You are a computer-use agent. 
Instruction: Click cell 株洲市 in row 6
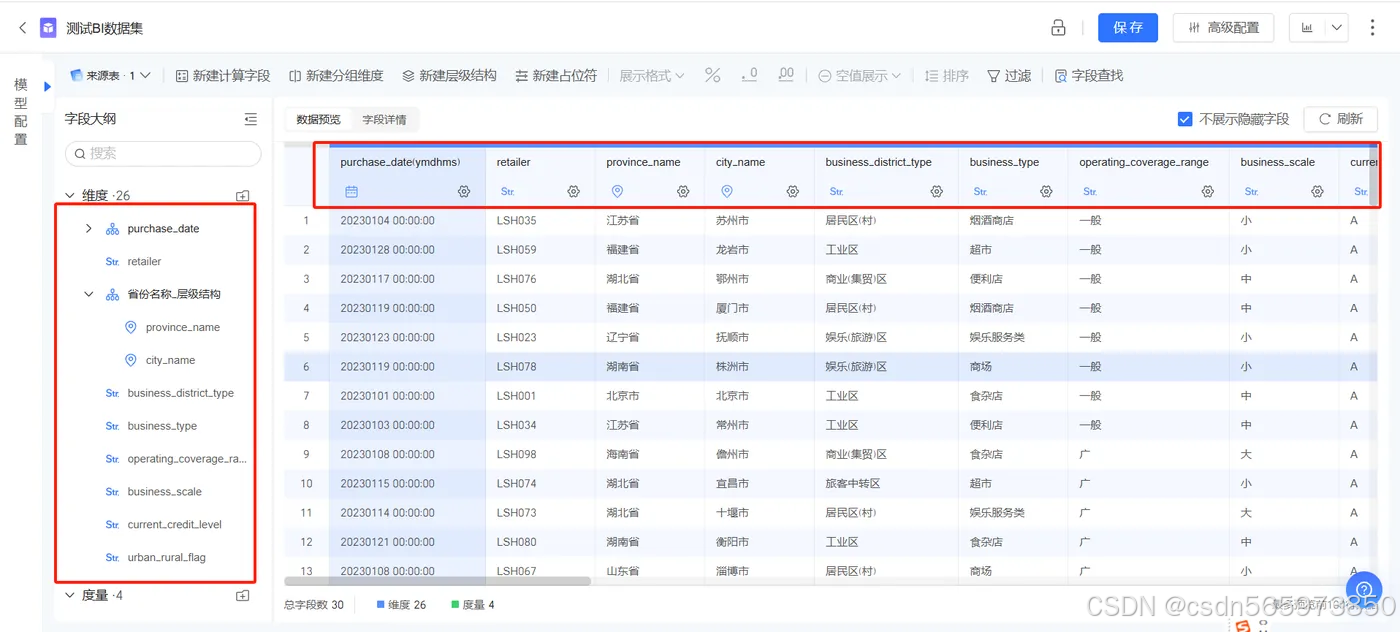point(732,367)
